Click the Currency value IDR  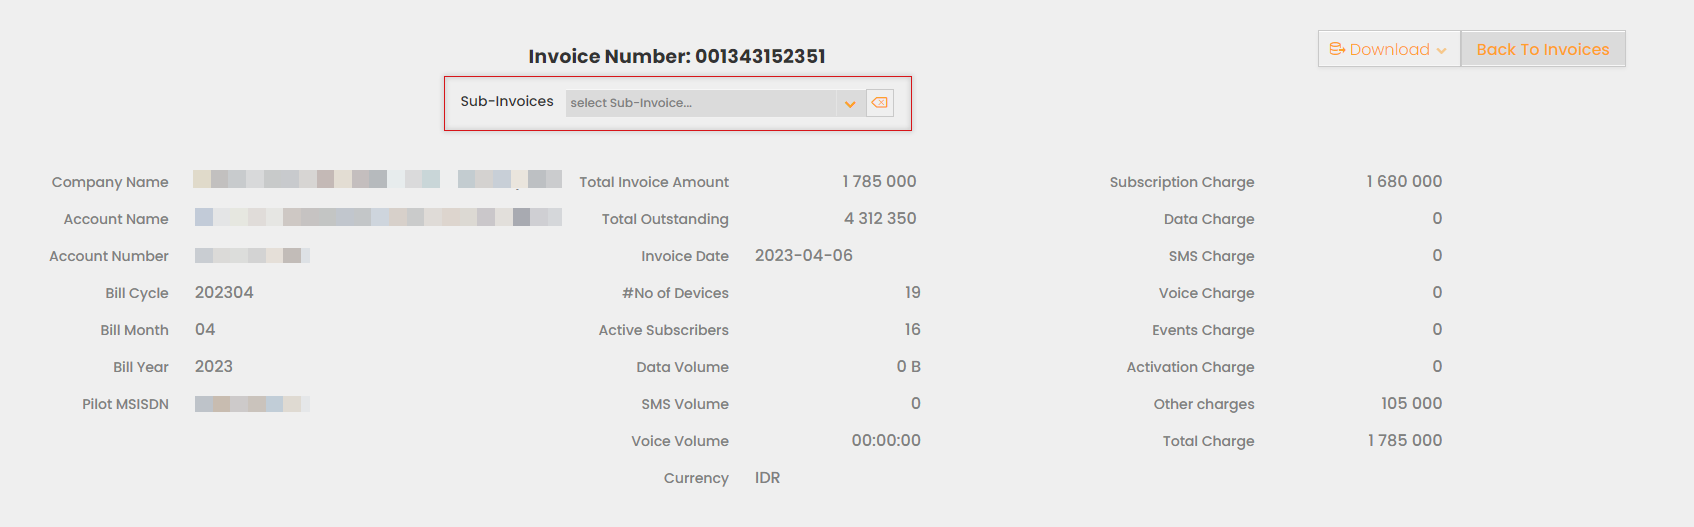[x=767, y=477]
